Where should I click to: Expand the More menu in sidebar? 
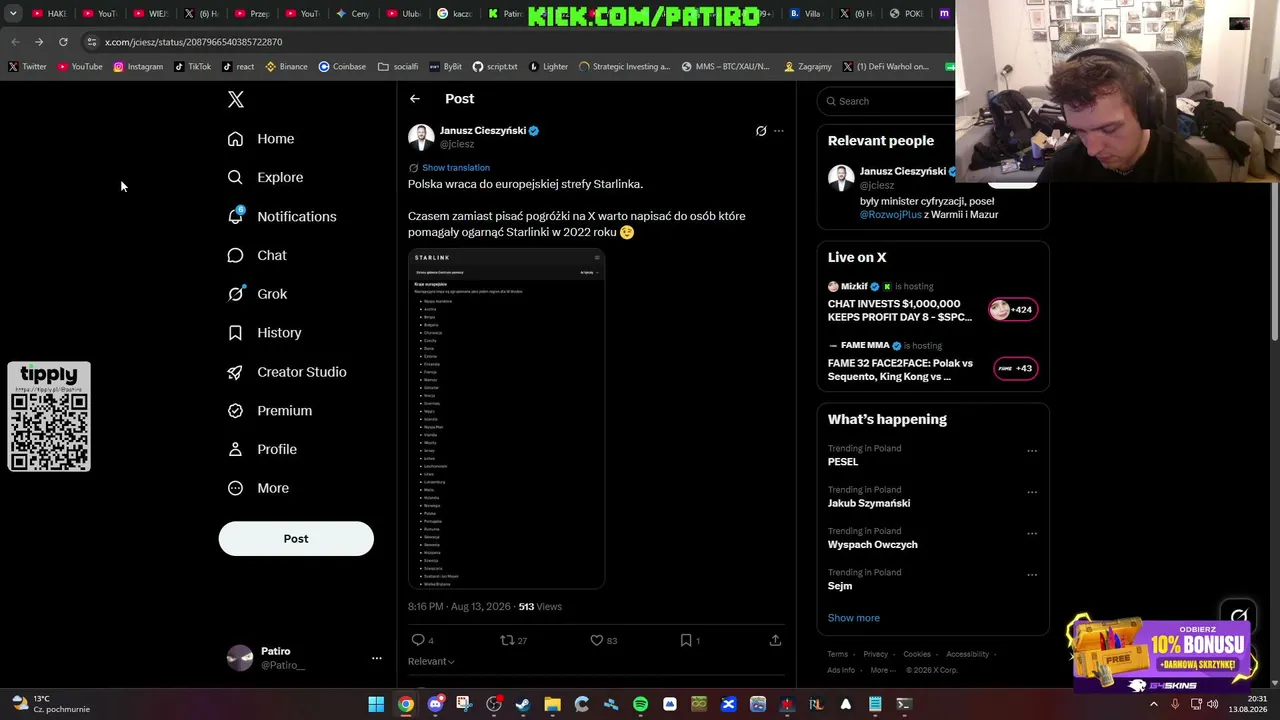[258, 488]
